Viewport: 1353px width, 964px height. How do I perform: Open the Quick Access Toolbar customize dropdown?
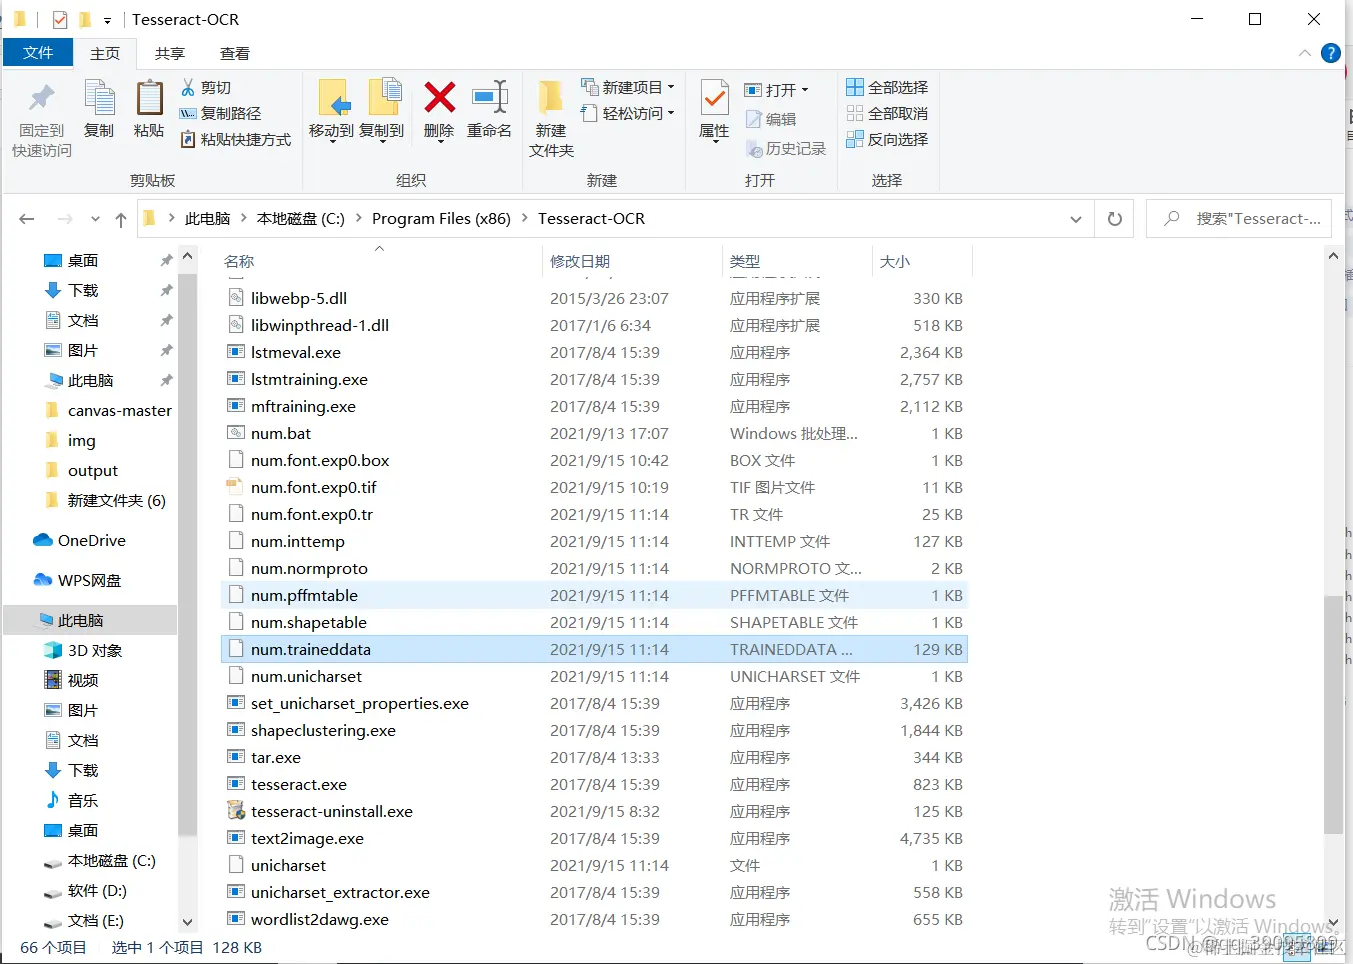click(107, 20)
